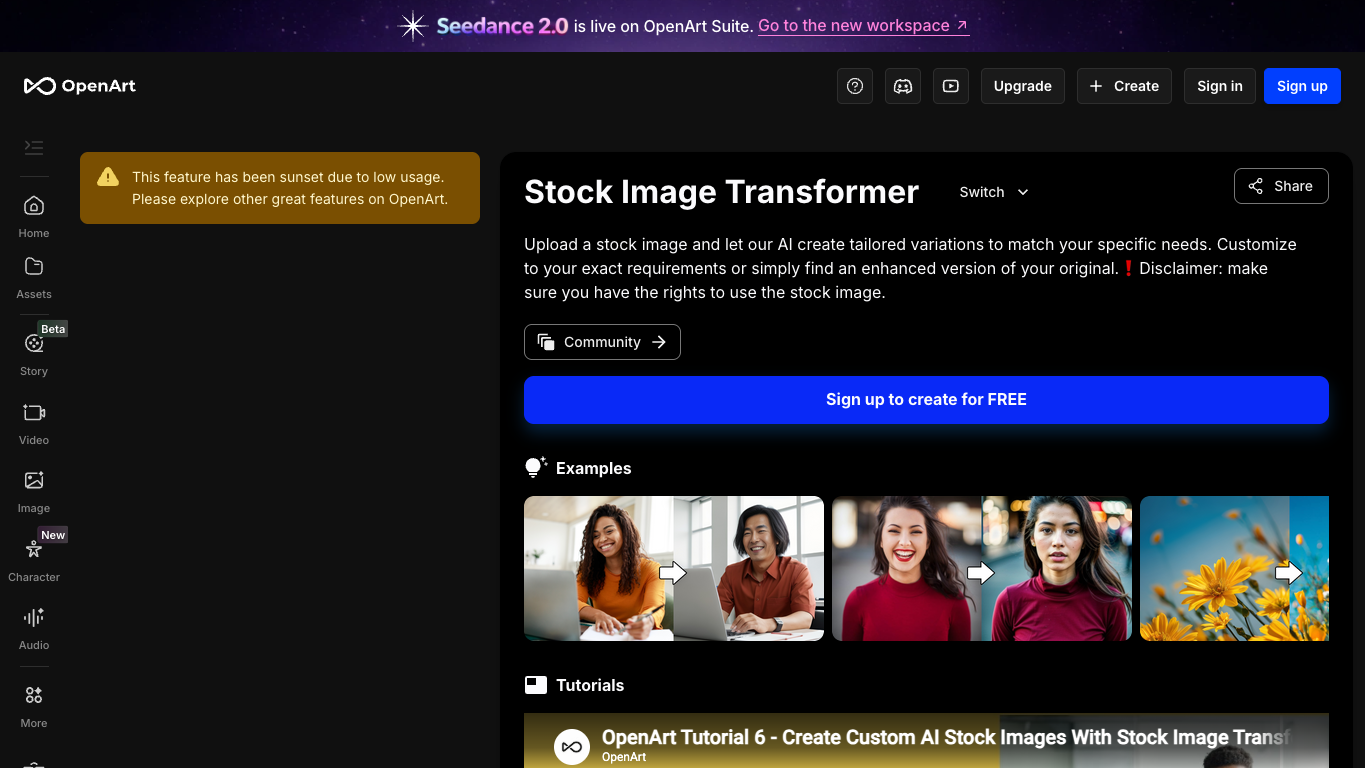The height and width of the screenshot is (768, 1365).
Task: Open the video tutorials play icon
Action: [x=951, y=86]
